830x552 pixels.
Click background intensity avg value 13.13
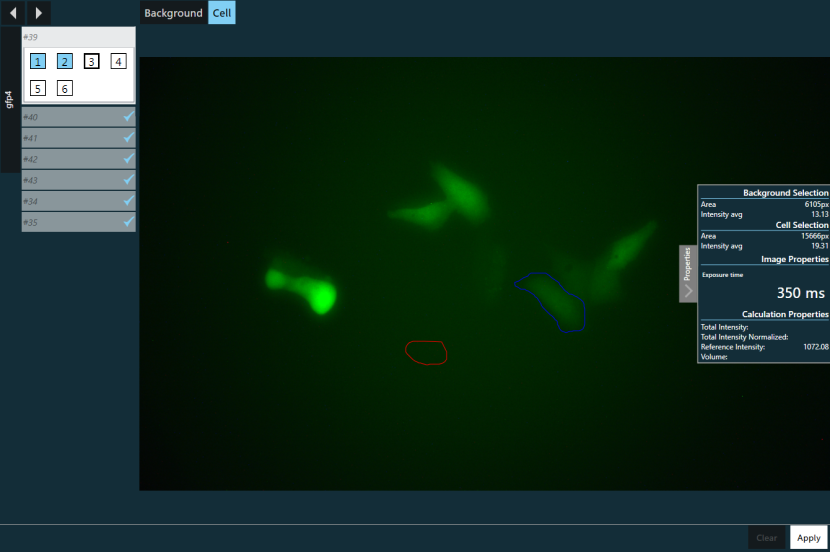tap(819, 214)
